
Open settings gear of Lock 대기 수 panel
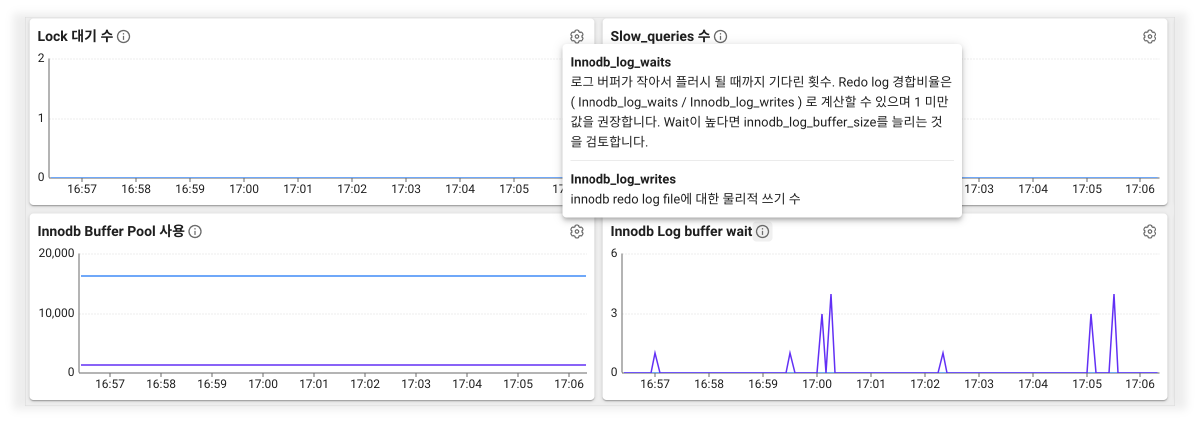[577, 37]
